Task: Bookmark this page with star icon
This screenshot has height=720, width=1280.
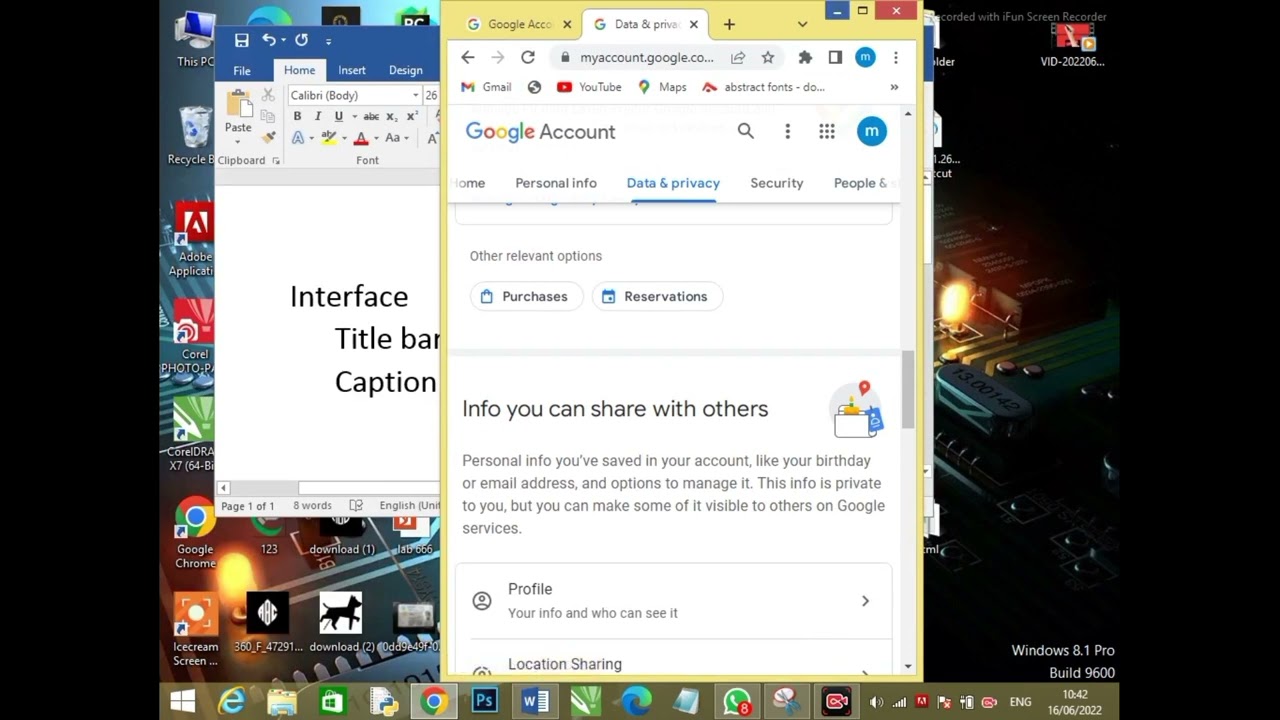Action: tap(768, 57)
